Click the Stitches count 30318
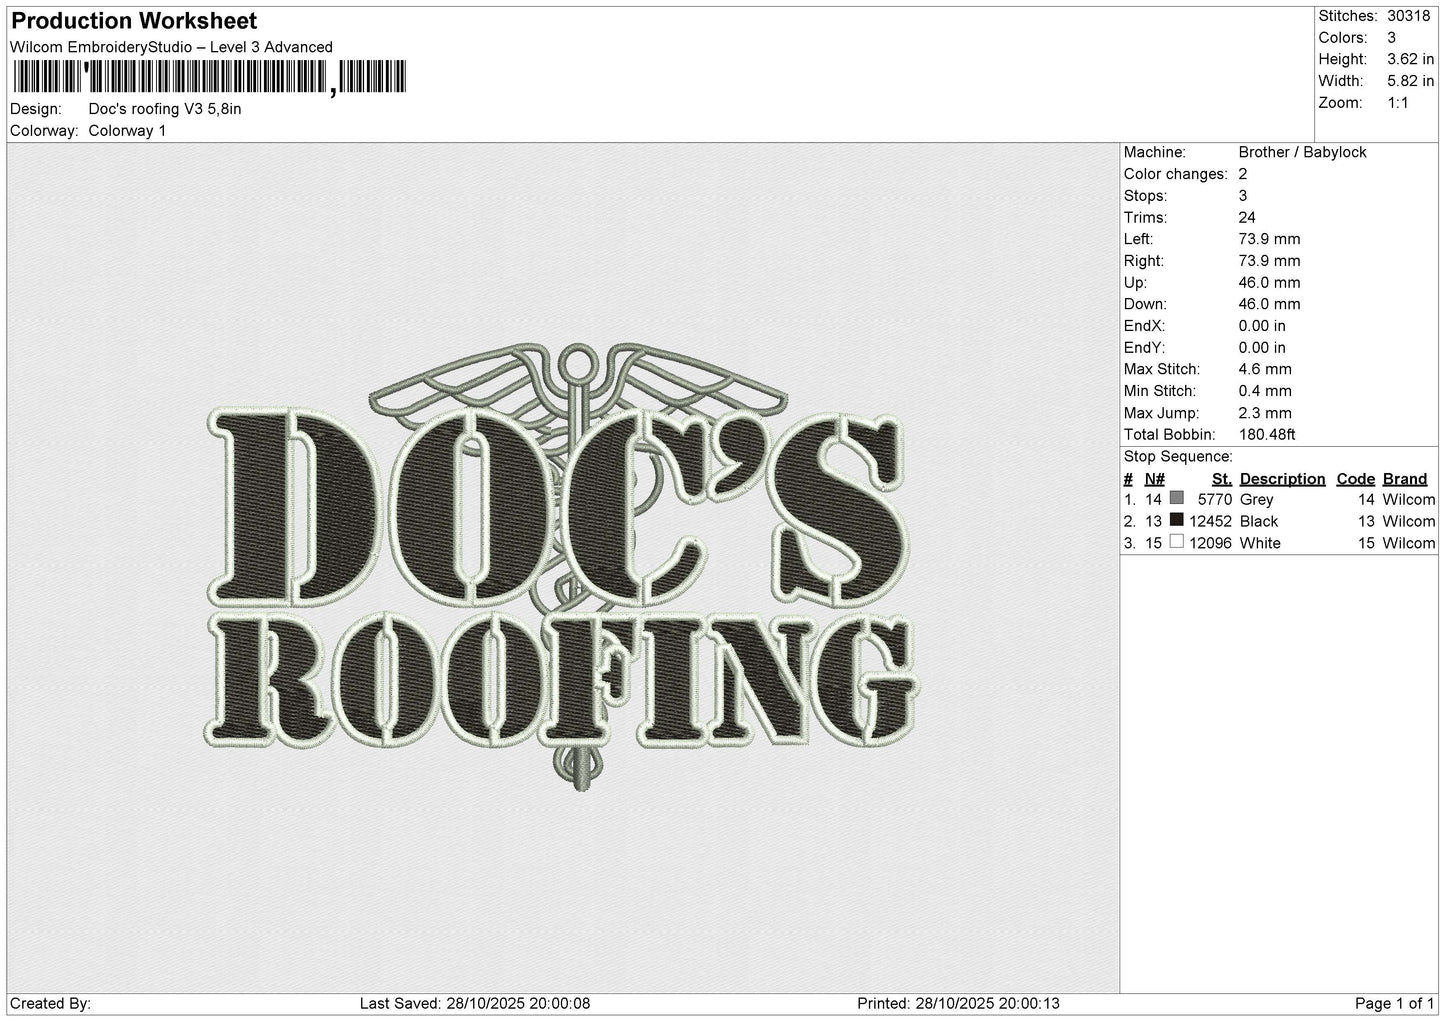This screenshot has height=1021, width=1445. point(1409,16)
